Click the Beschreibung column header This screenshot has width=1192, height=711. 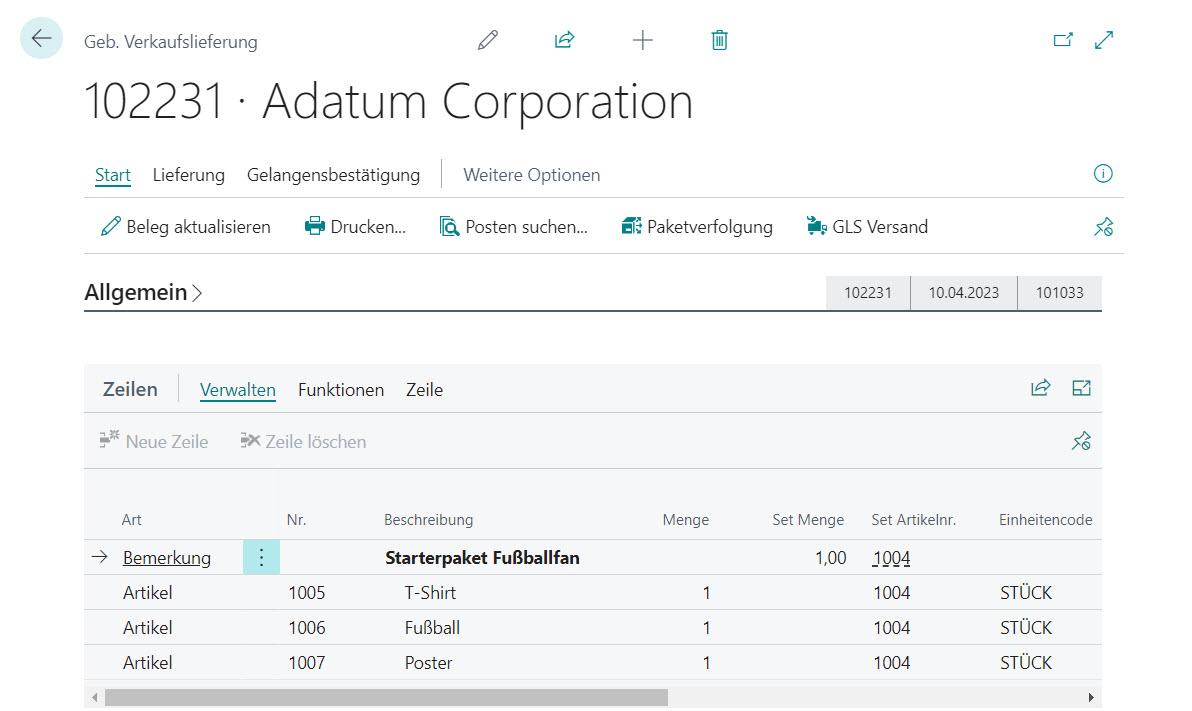point(428,520)
